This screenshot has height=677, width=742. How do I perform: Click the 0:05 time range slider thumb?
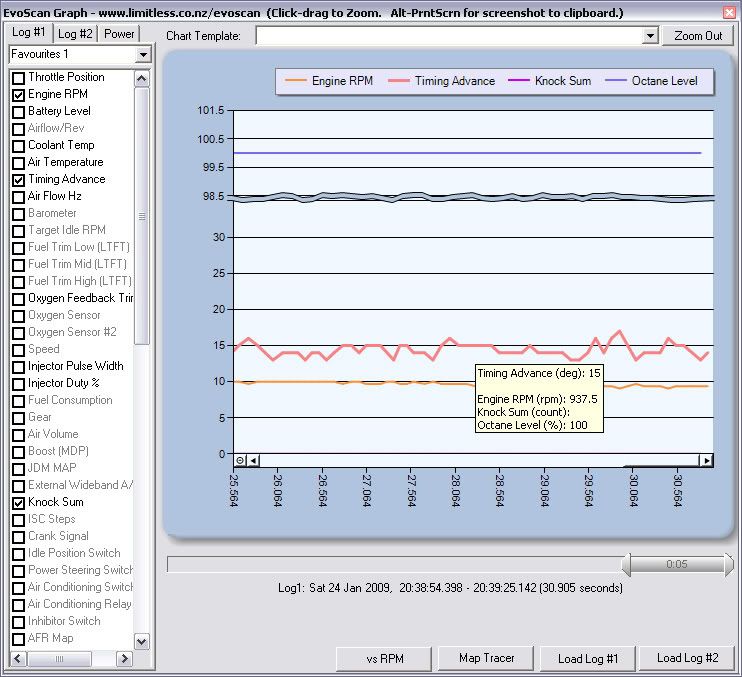tap(677, 564)
